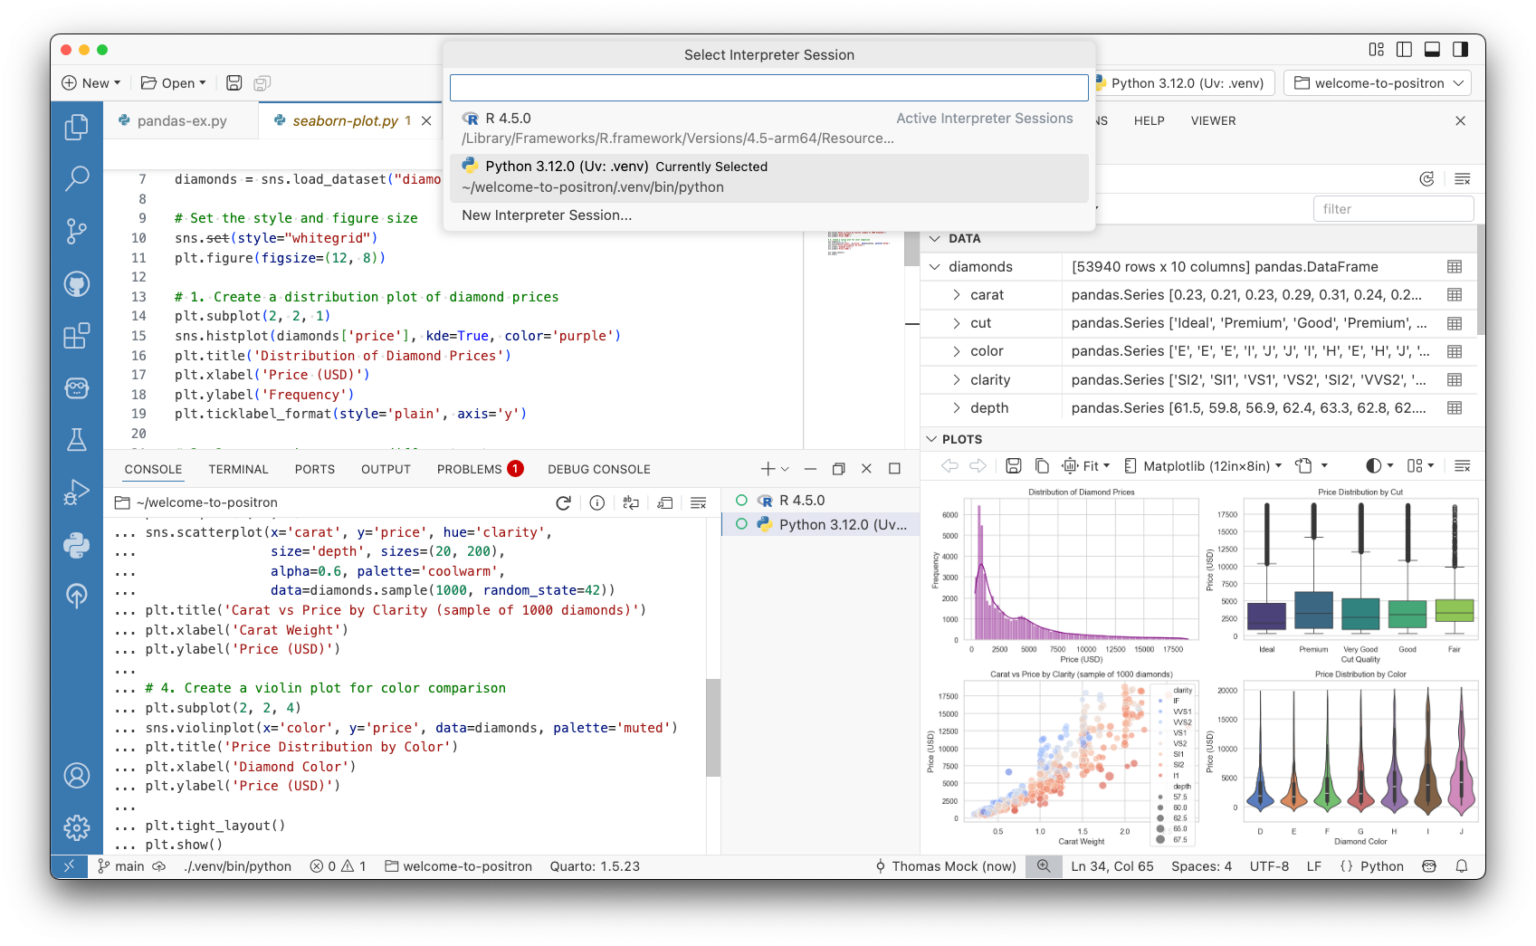
Task: Open the welcome-to-positron workspace dropdown
Action: 1377,83
